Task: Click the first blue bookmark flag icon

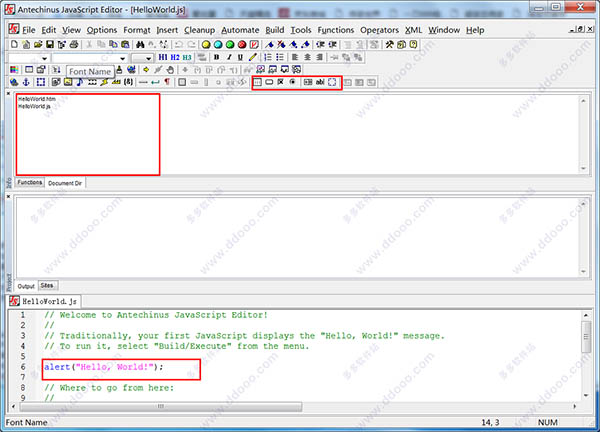Action: coord(269,44)
